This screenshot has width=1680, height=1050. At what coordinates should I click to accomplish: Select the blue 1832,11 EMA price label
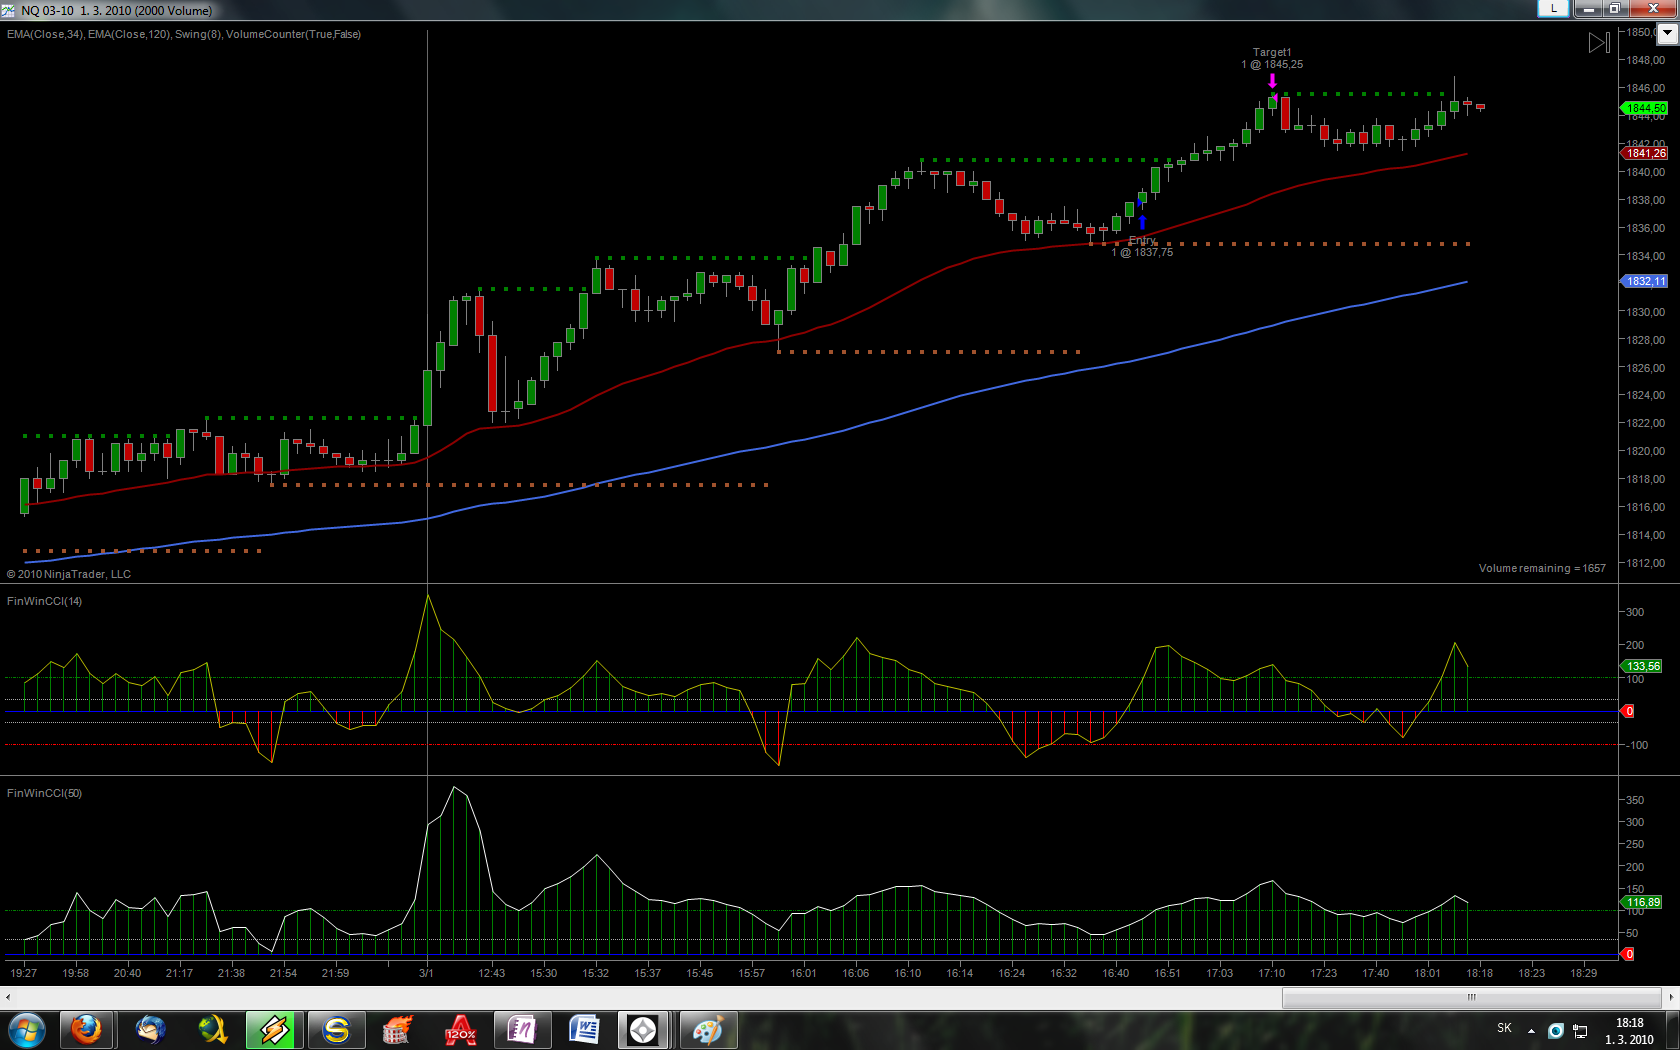[x=1645, y=281]
